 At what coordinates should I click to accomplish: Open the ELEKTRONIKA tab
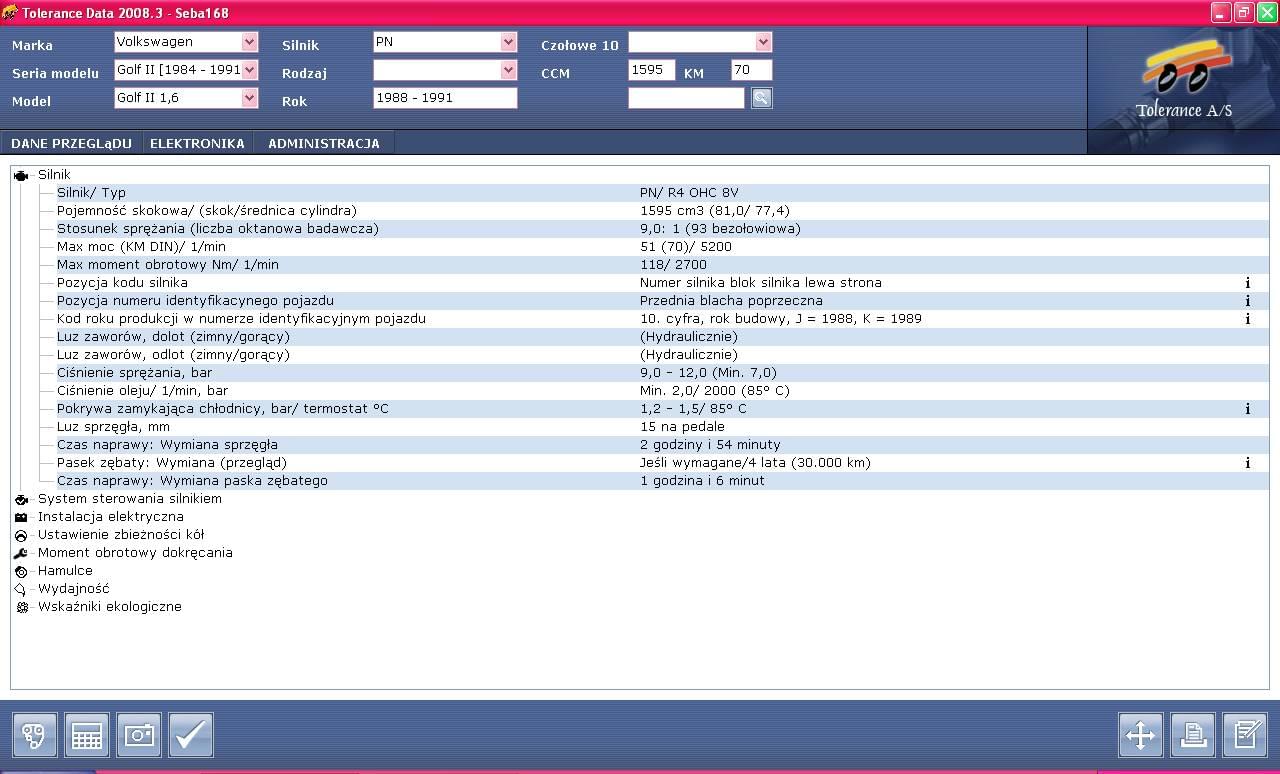click(x=197, y=143)
